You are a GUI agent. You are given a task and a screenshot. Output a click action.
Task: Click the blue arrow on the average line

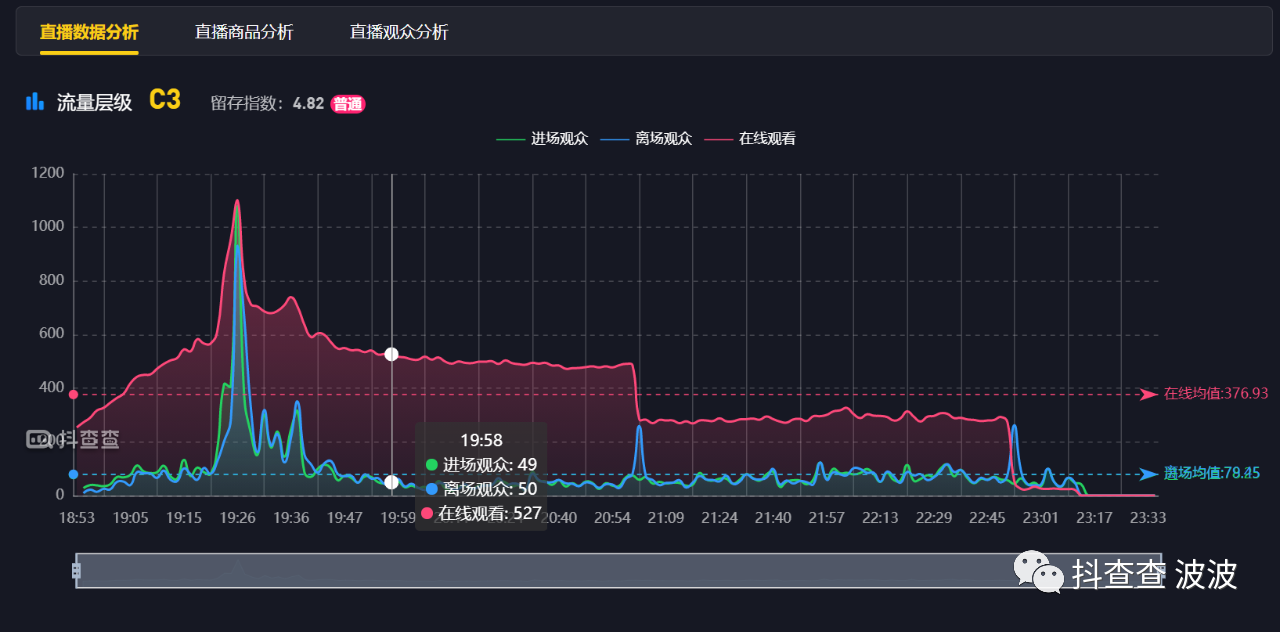[1149, 474]
